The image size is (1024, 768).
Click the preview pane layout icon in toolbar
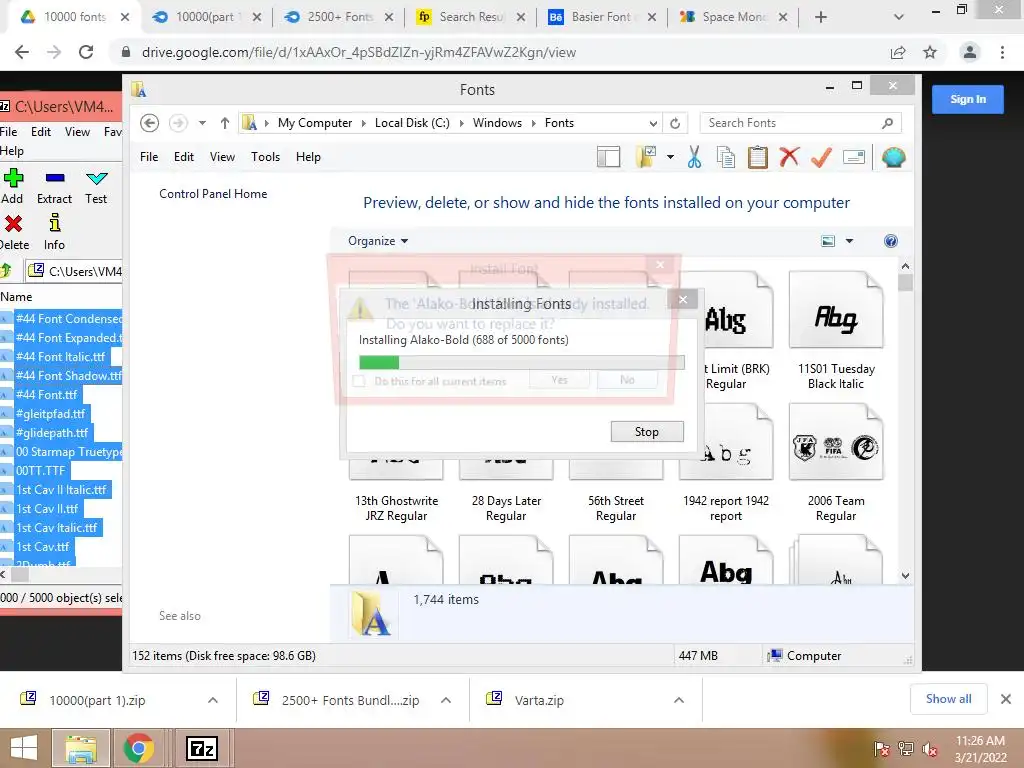[608, 157]
